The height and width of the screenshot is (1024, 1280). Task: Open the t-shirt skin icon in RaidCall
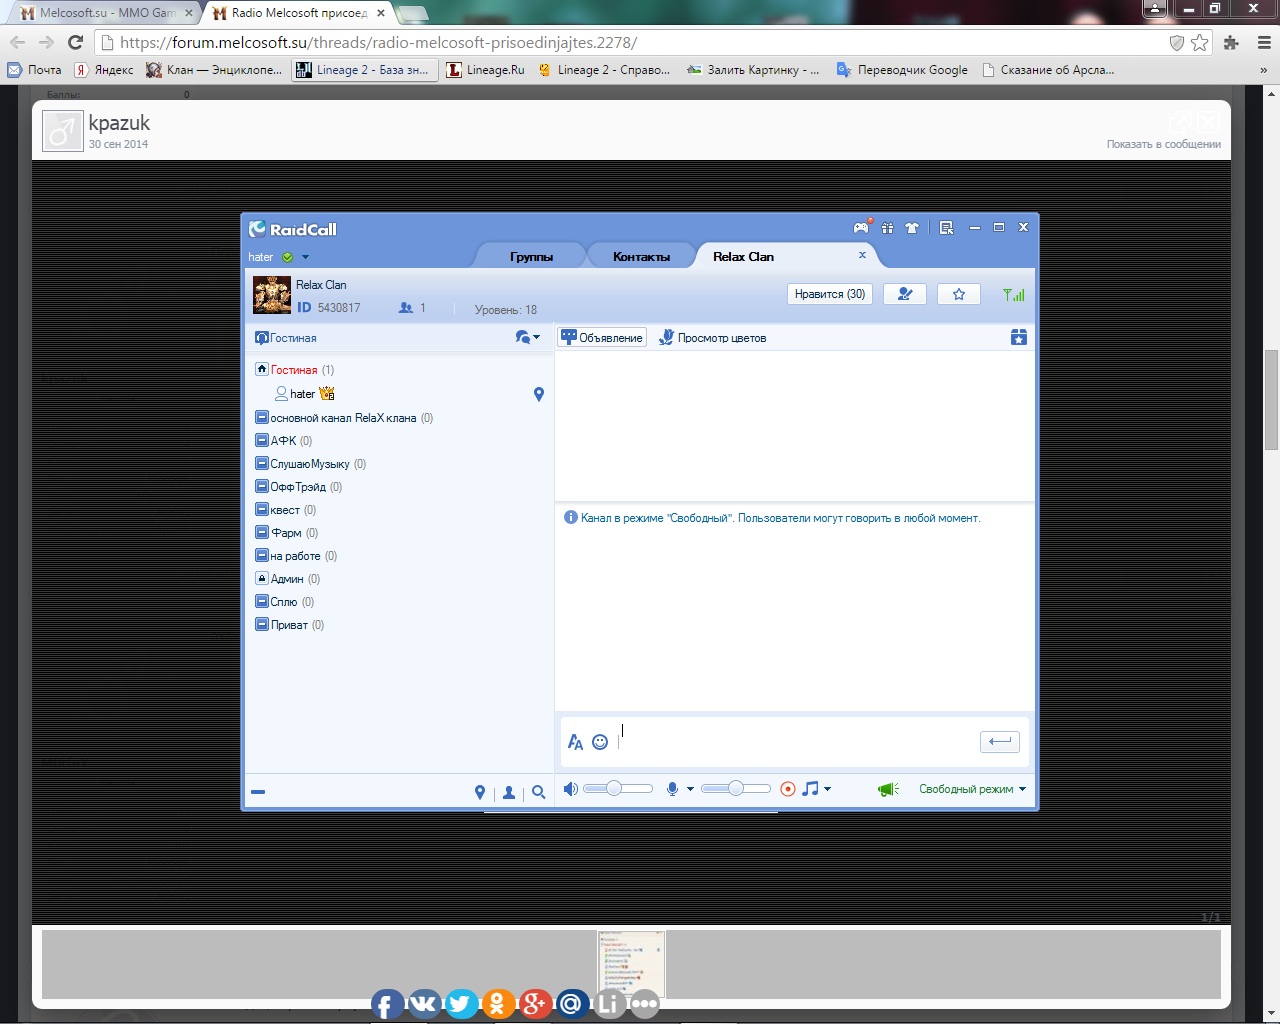(x=912, y=228)
